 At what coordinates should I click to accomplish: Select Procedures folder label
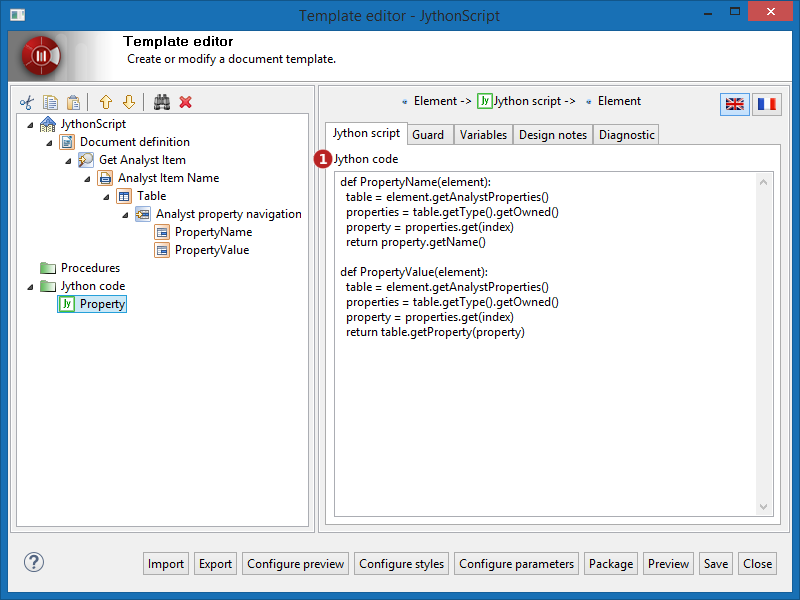90,268
